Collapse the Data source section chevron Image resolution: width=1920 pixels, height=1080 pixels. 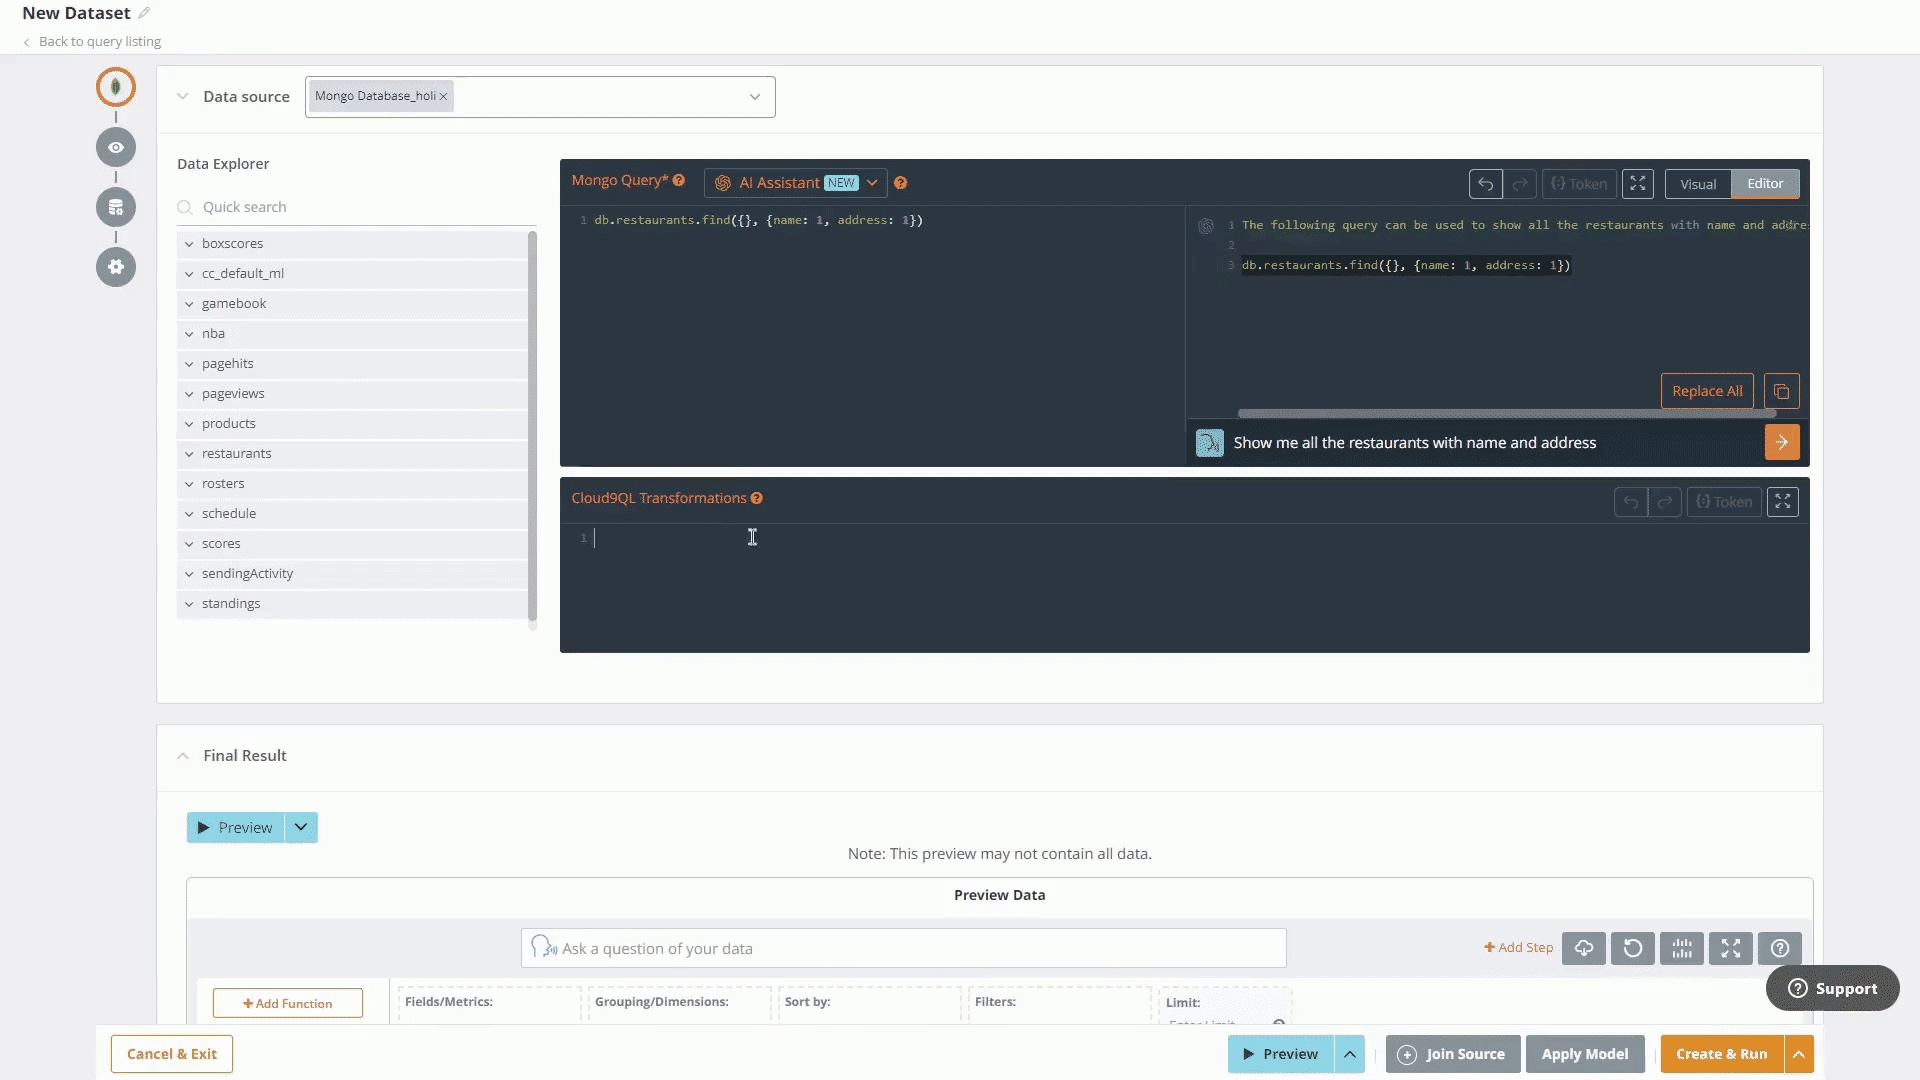[x=182, y=97]
